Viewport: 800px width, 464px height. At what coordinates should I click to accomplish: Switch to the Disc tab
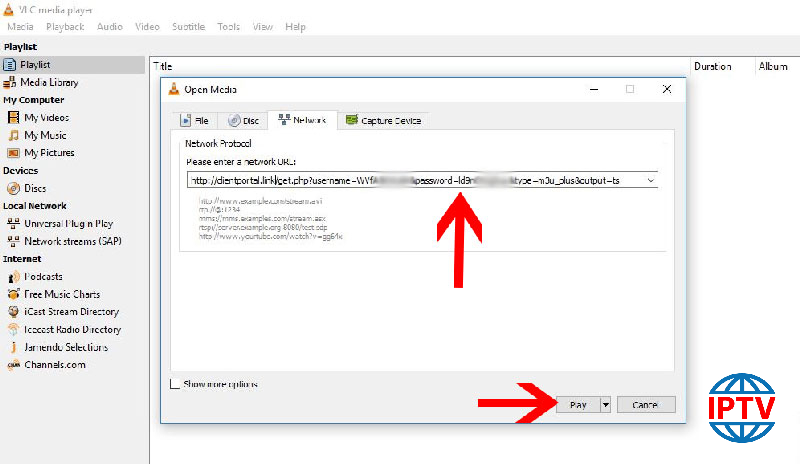[243, 121]
